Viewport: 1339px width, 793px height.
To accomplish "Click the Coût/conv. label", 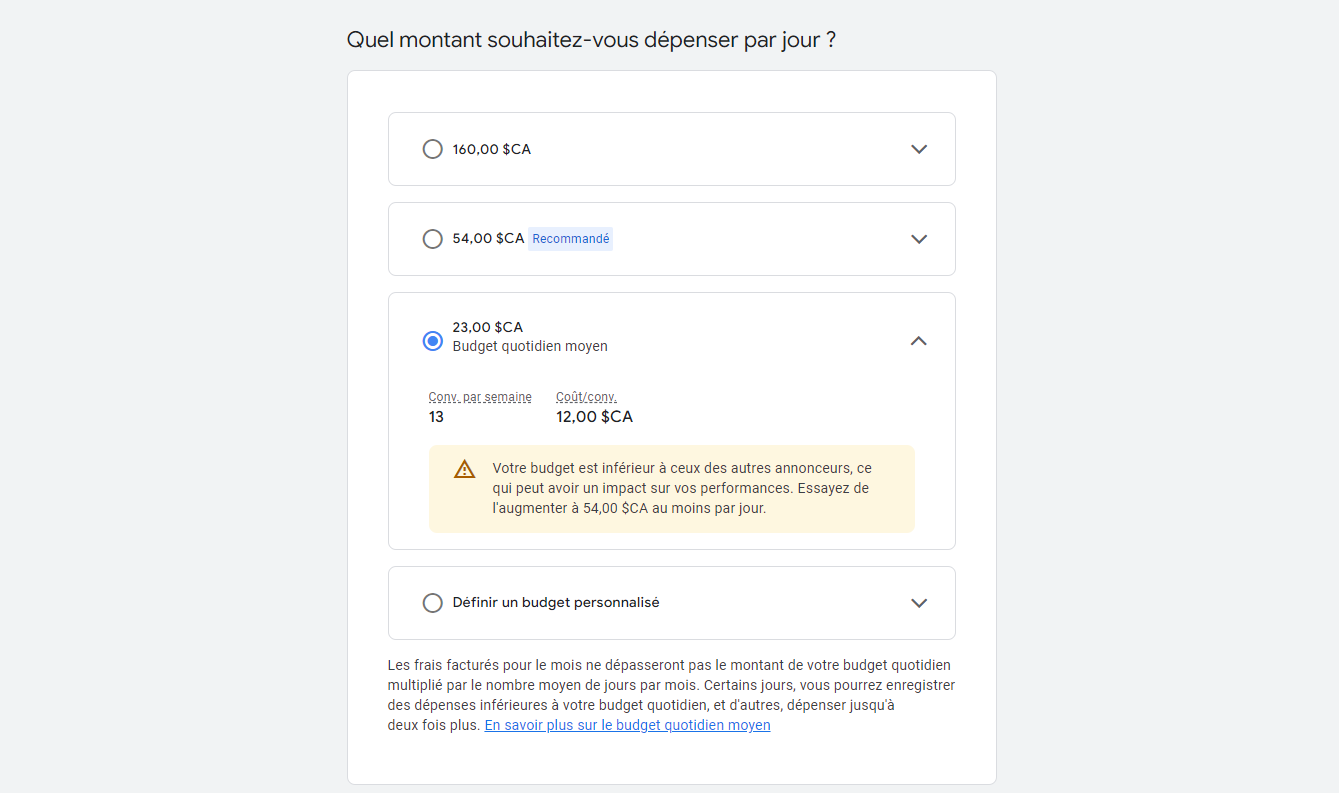I will [x=586, y=397].
